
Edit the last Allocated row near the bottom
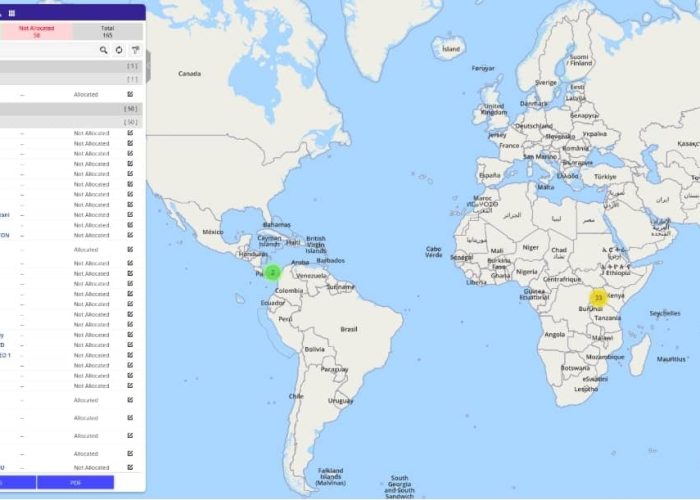[x=130, y=454]
